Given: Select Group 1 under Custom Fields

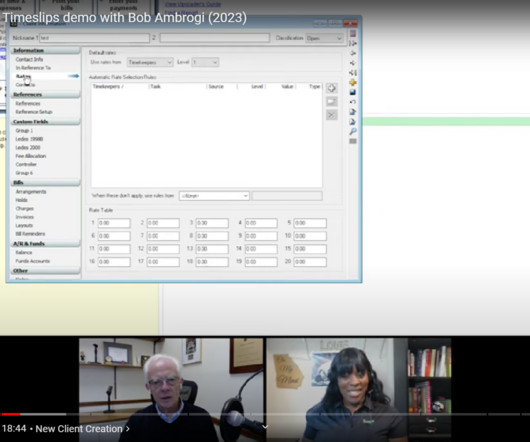Looking at the screenshot, I should point(24,130).
